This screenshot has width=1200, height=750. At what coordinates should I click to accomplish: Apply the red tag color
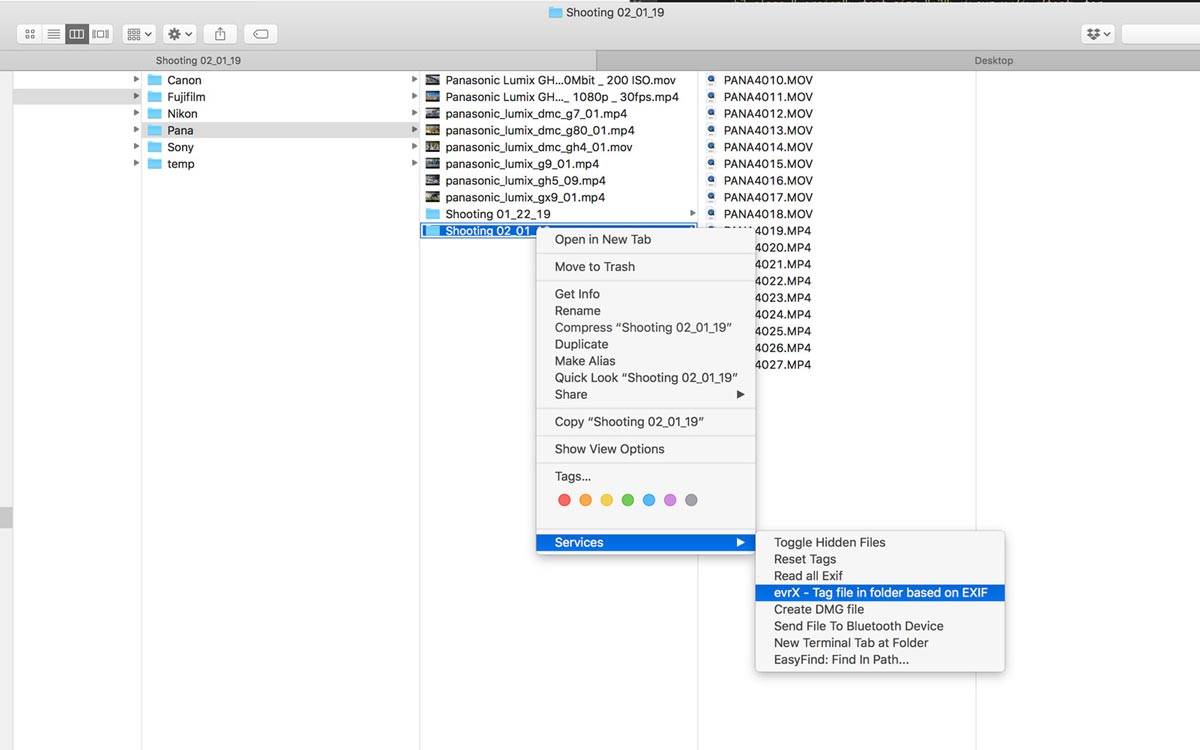tap(564, 500)
